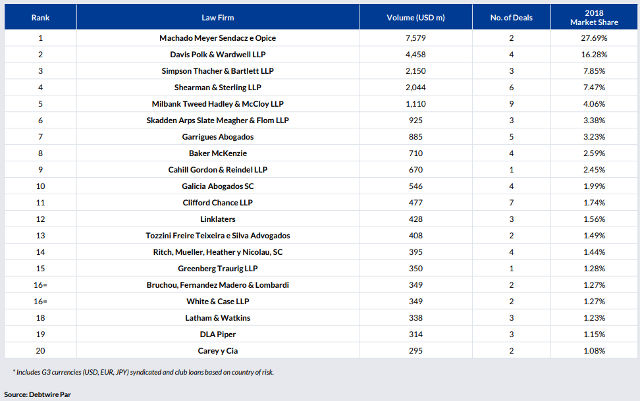Click the No. of Deals column header
Image resolution: width=640 pixels, height=401 pixels.
click(x=511, y=18)
